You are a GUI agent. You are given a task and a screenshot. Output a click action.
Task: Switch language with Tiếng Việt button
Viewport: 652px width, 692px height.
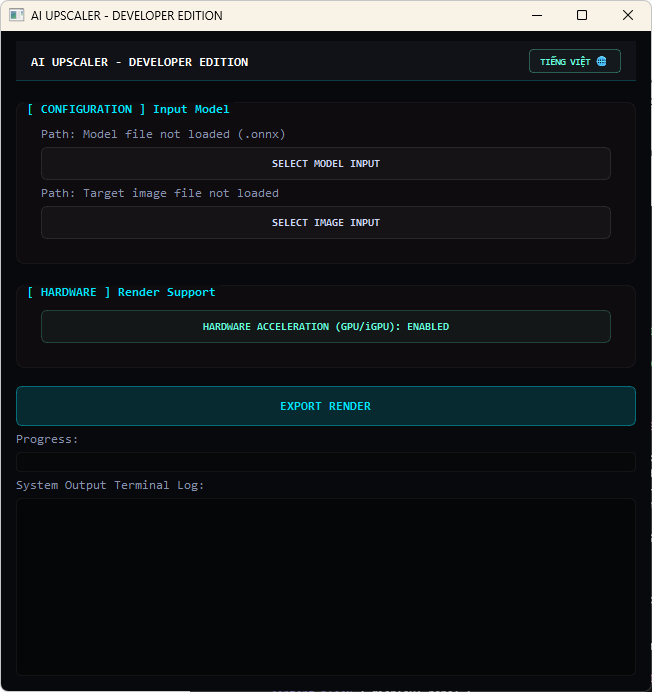click(x=575, y=61)
